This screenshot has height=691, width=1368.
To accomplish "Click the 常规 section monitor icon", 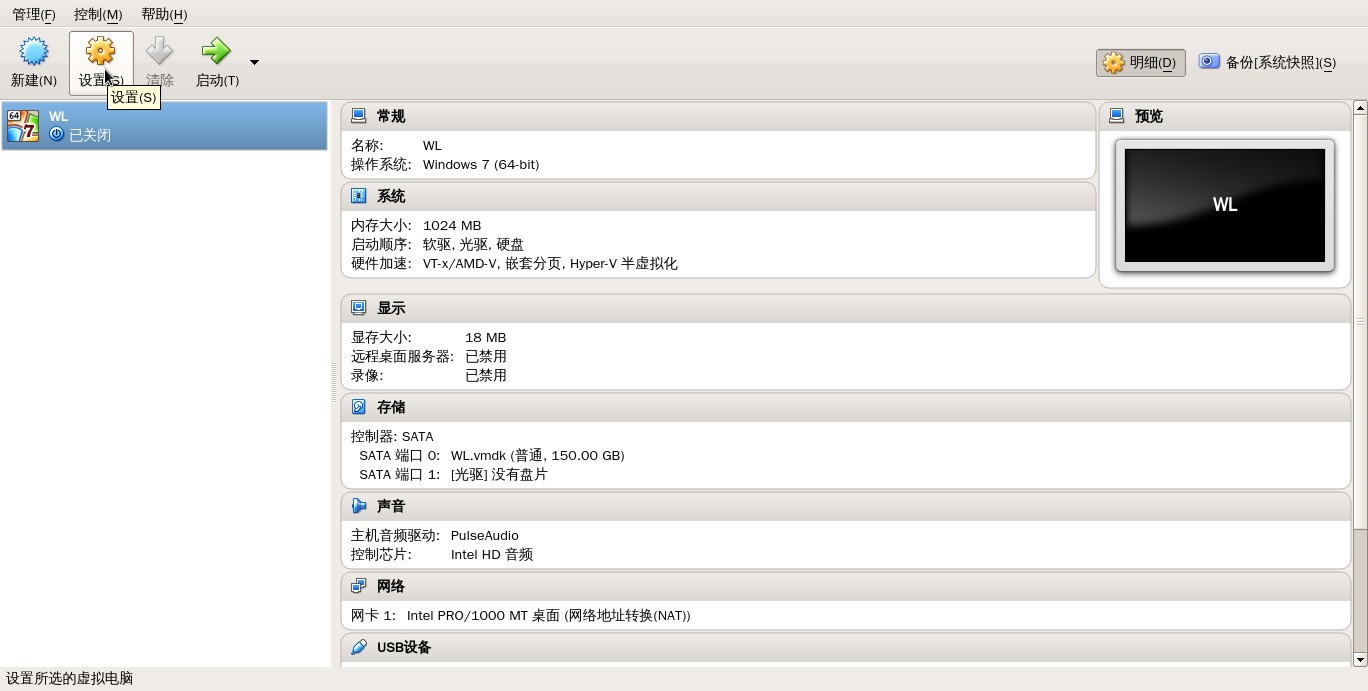I will [x=359, y=116].
